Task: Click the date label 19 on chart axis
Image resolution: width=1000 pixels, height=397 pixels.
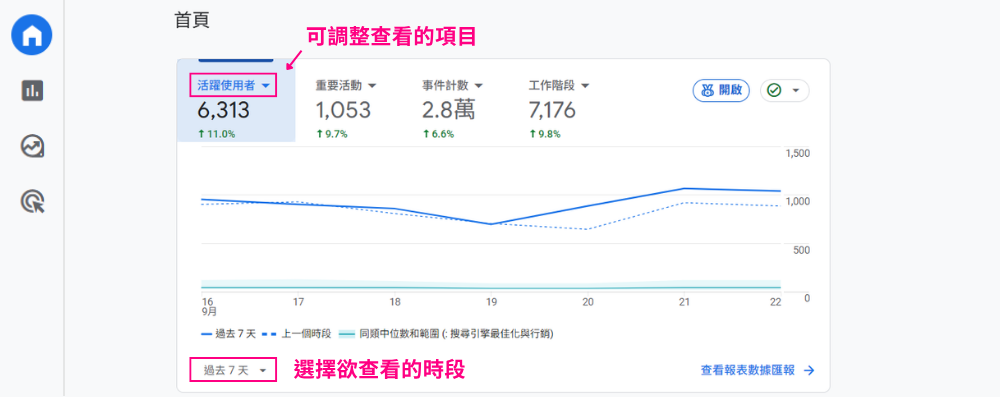Action: click(491, 302)
